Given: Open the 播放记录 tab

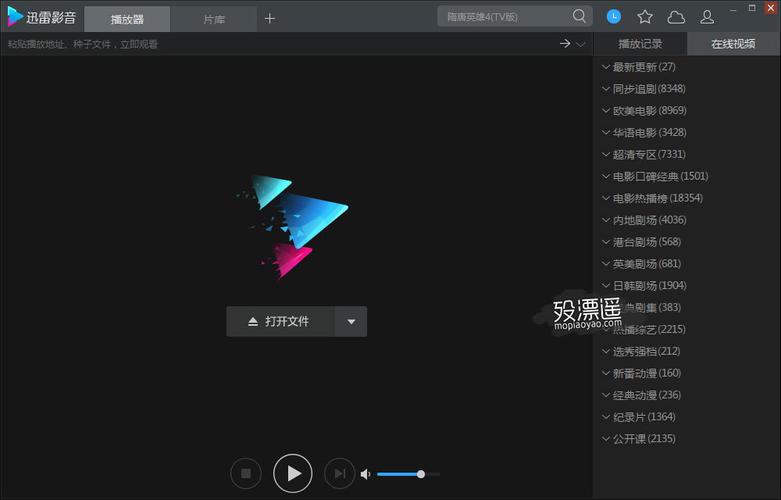Looking at the screenshot, I should click(641, 44).
